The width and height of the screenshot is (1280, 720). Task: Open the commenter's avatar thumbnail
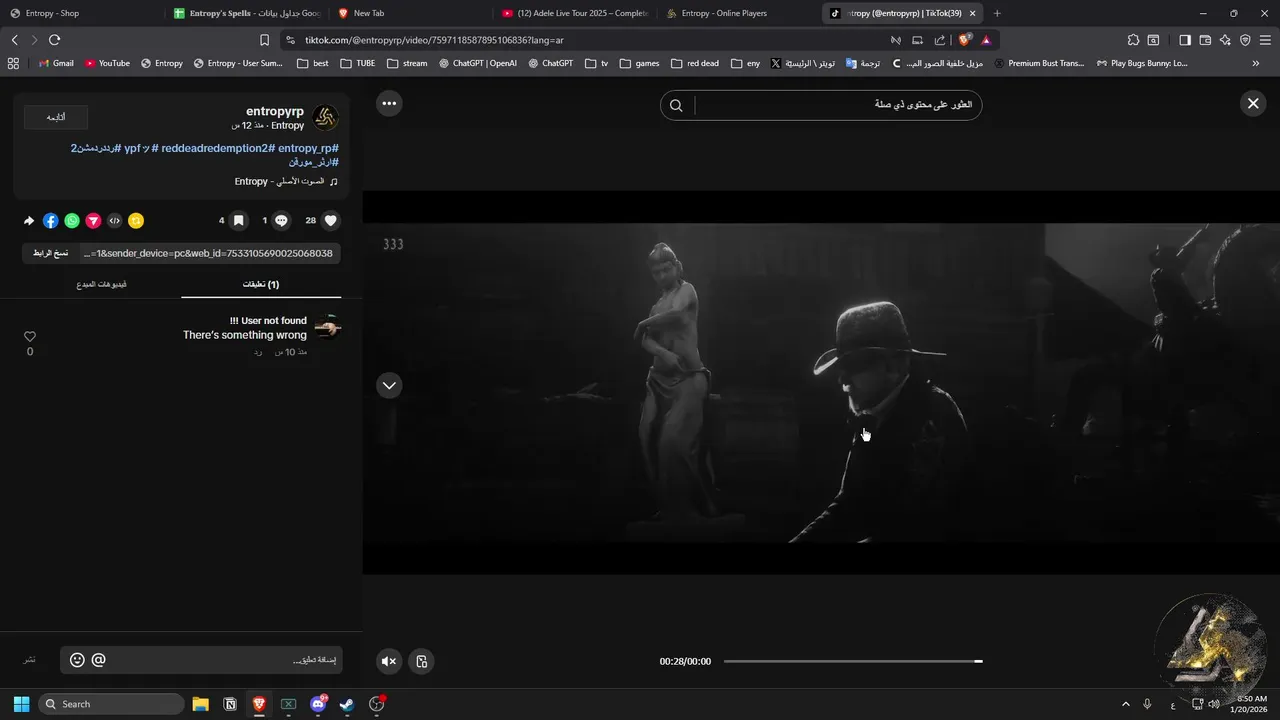tap(327, 328)
